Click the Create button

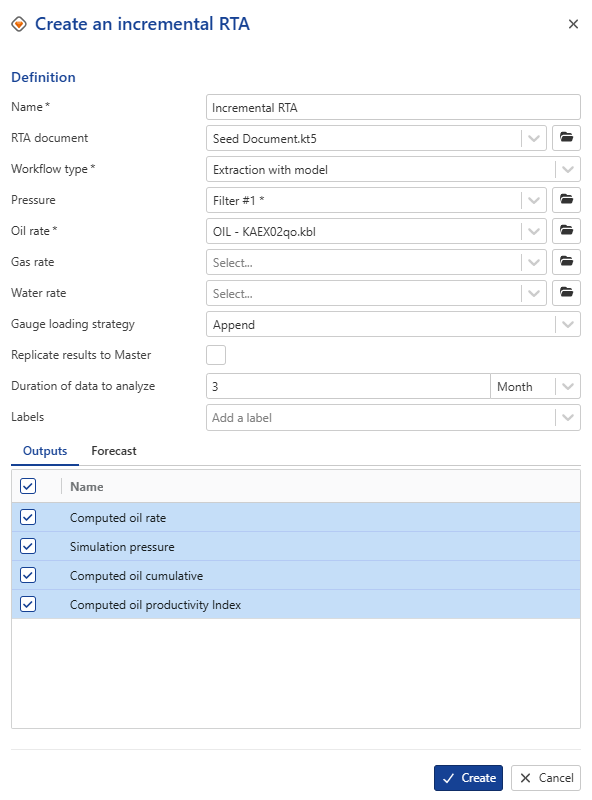tap(468, 778)
